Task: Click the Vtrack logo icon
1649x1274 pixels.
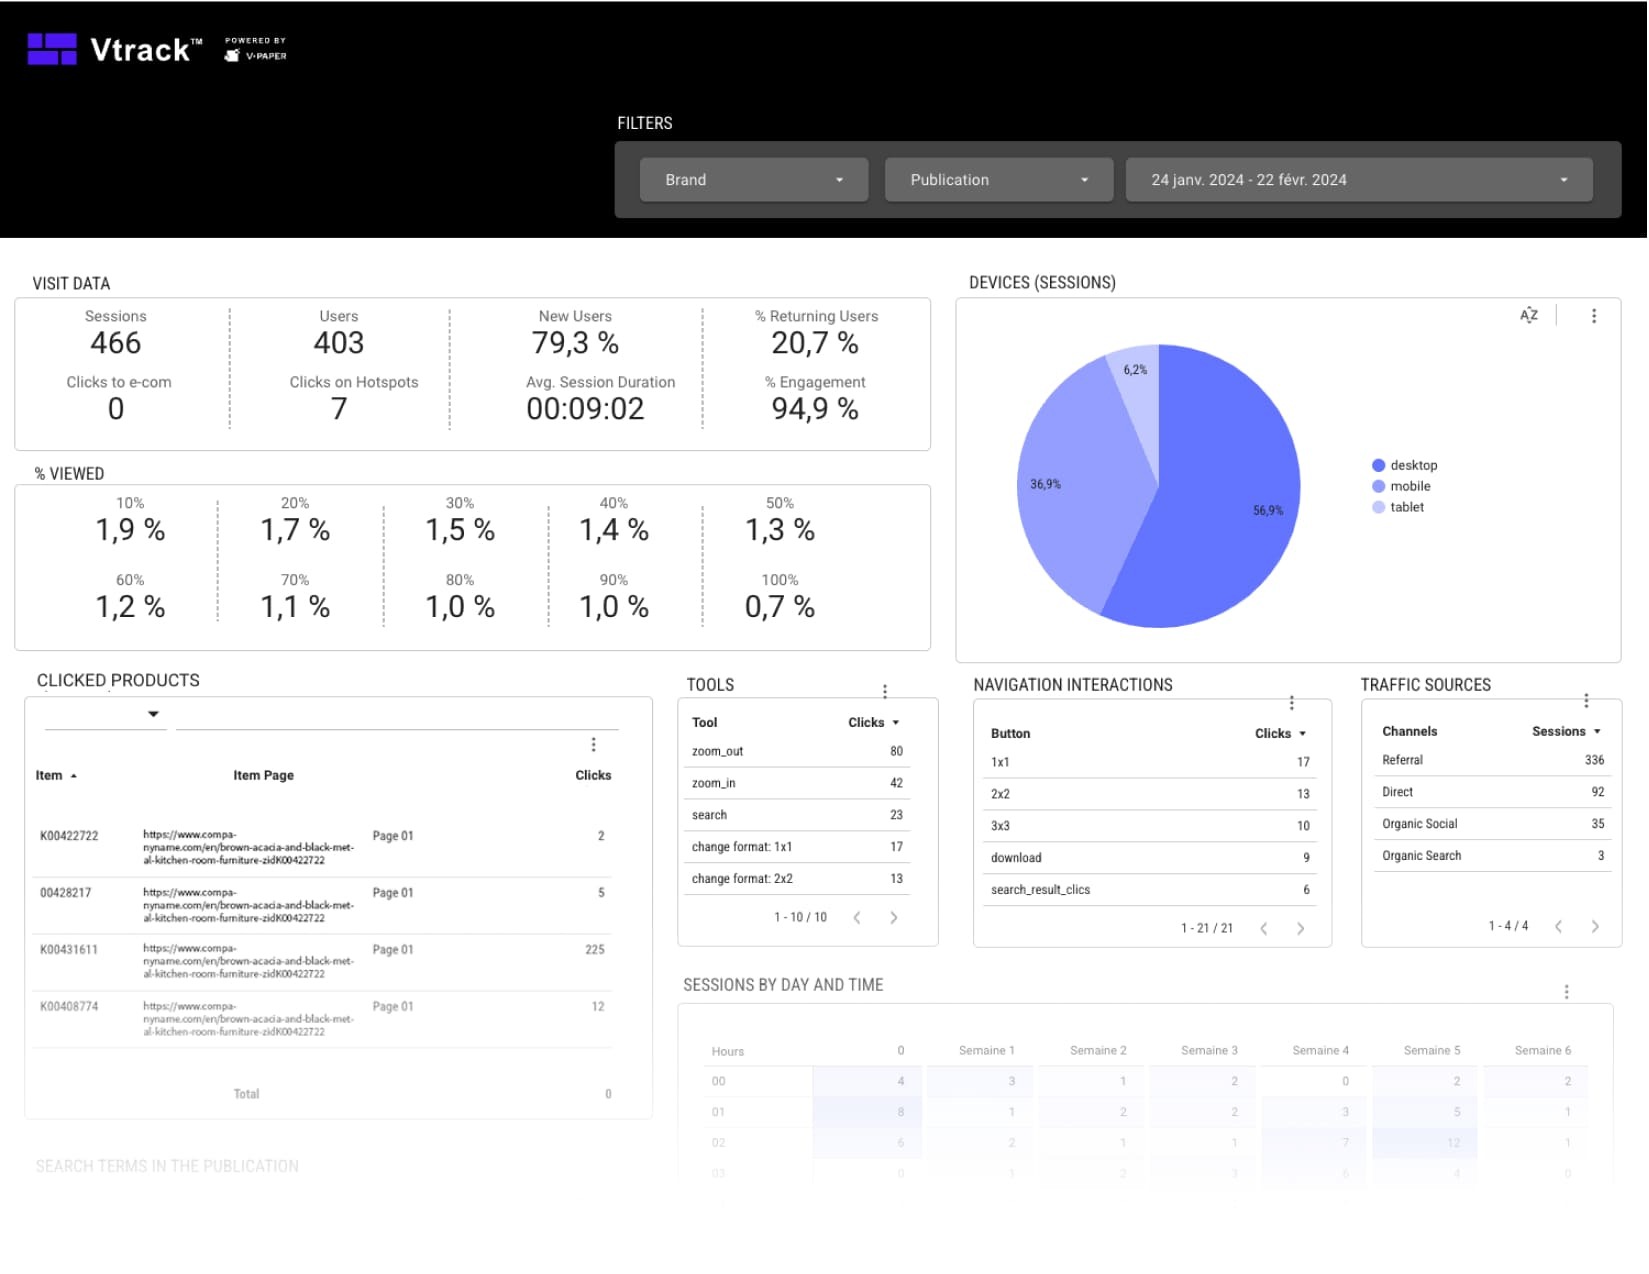Action: pyautogui.click(x=52, y=49)
